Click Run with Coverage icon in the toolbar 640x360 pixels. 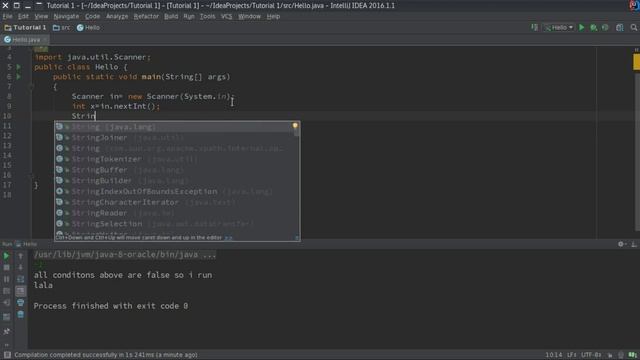click(x=605, y=27)
